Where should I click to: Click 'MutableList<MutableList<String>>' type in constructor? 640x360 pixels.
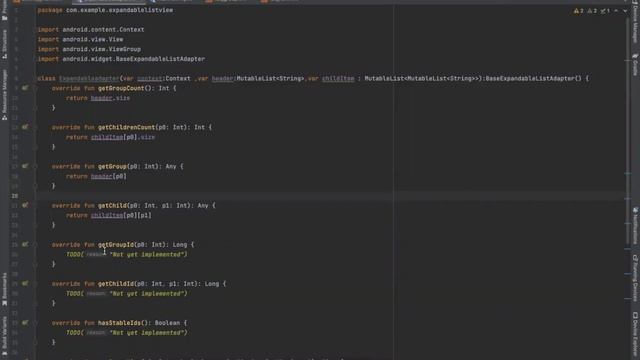422,78
